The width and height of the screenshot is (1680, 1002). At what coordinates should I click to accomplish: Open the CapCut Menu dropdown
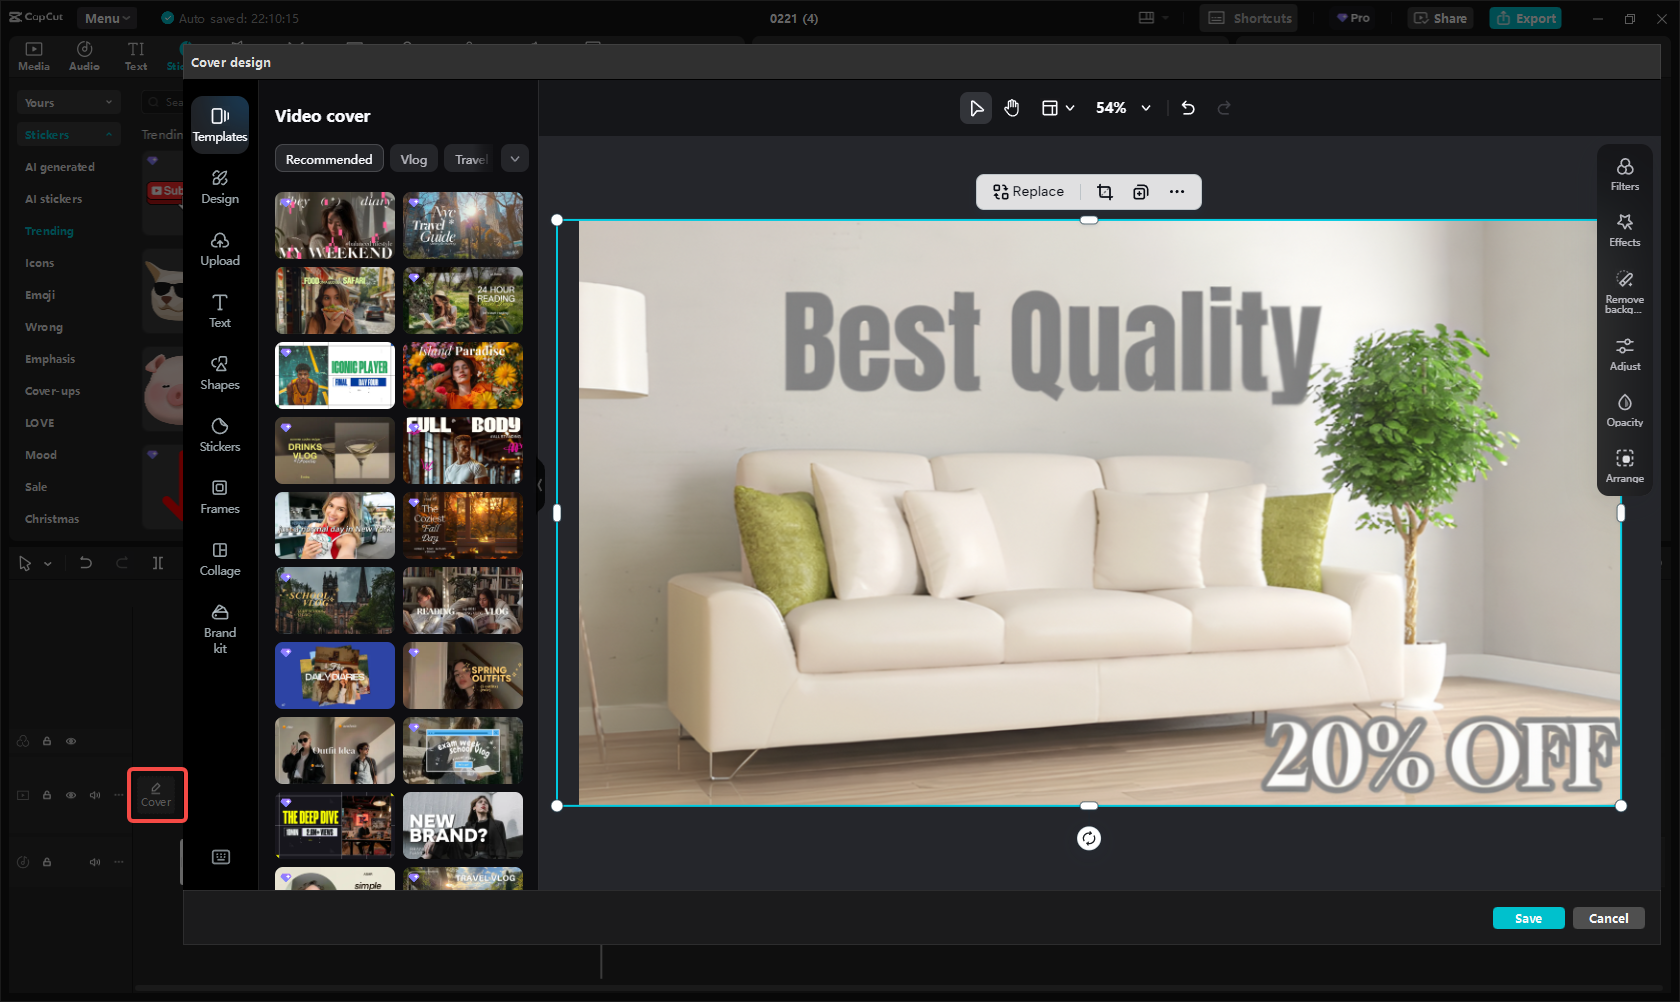pyautogui.click(x=107, y=18)
